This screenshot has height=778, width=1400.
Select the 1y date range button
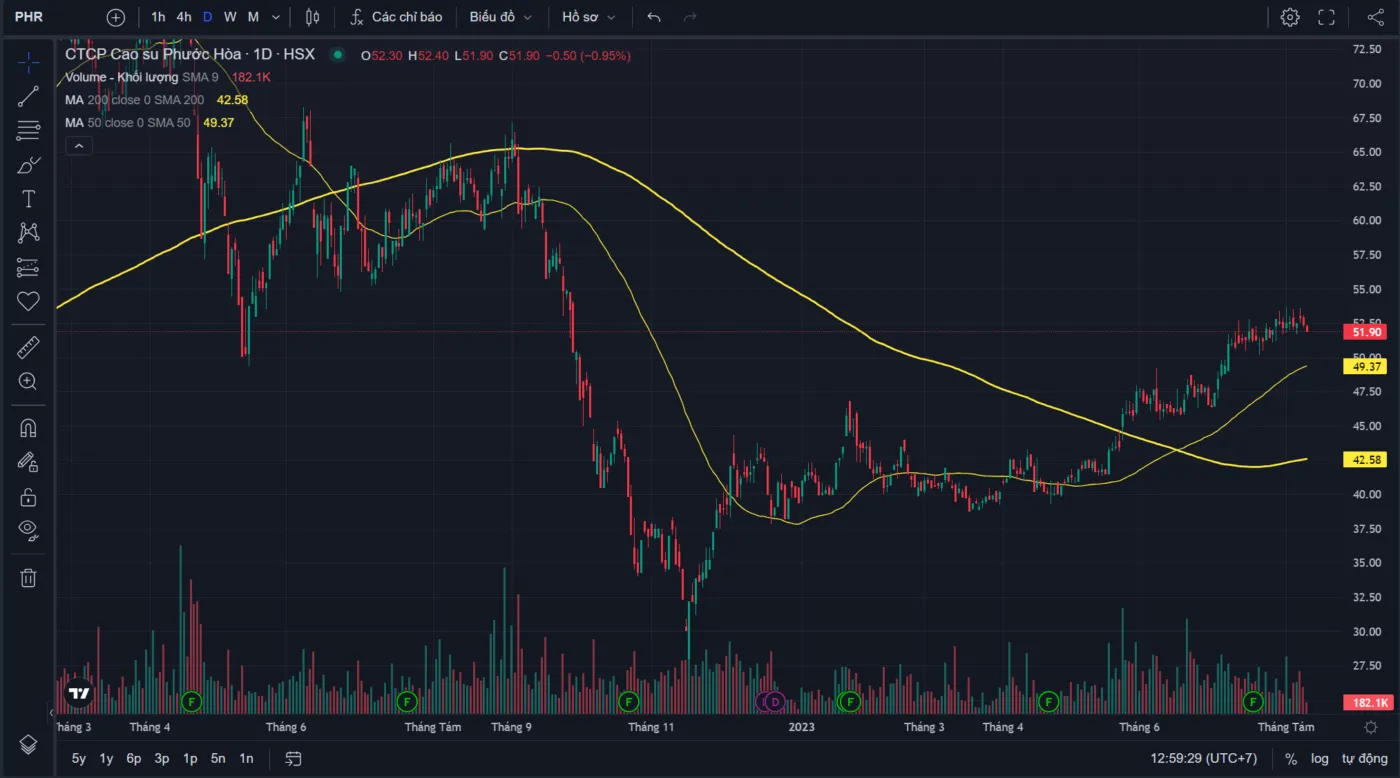click(x=106, y=758)
